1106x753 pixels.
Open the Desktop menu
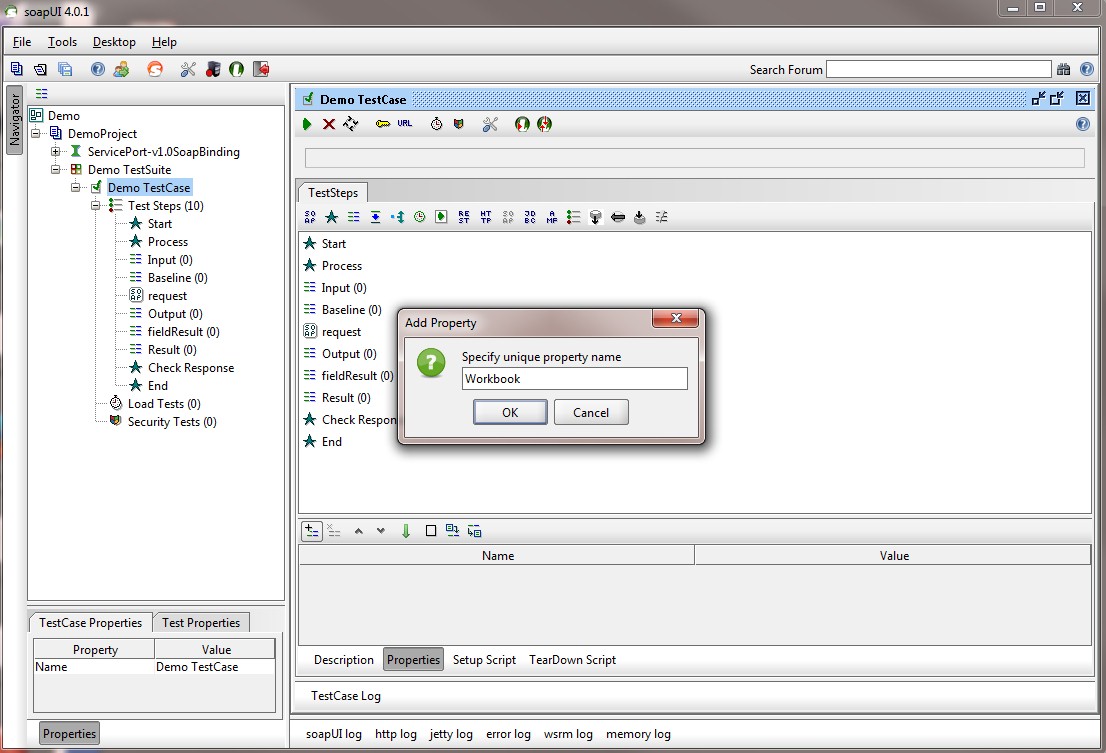[114, 42]
